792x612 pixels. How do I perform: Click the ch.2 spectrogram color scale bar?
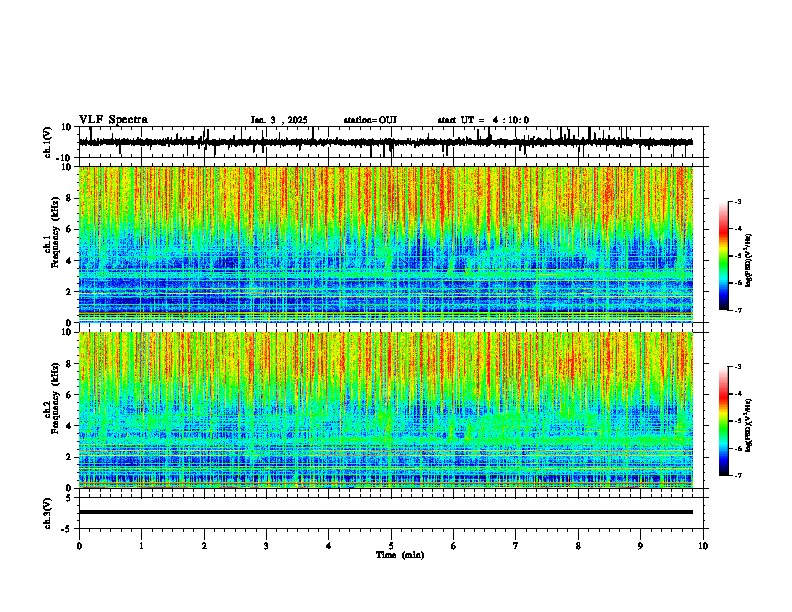[x=724, y=421]
